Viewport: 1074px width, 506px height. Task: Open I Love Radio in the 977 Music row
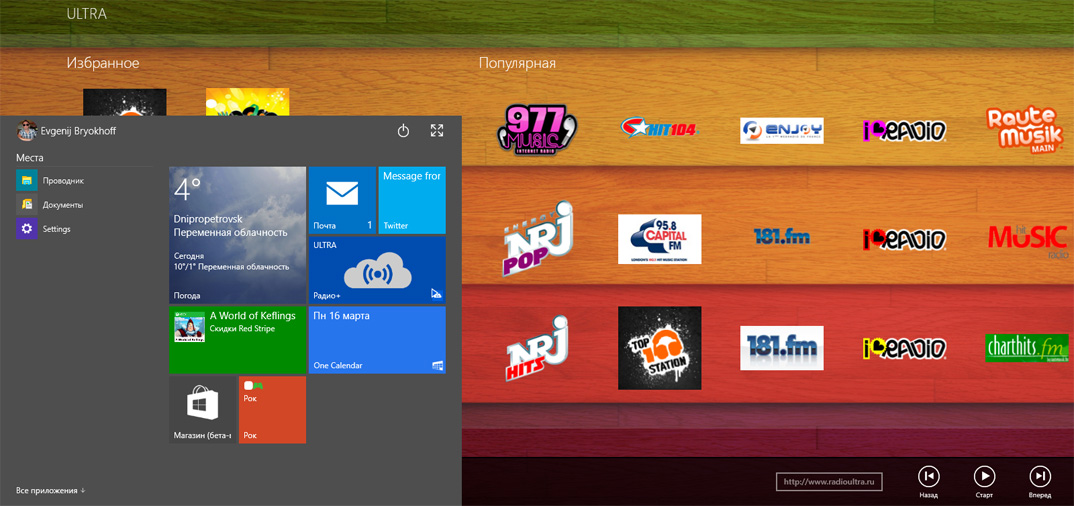pos(904,131)
